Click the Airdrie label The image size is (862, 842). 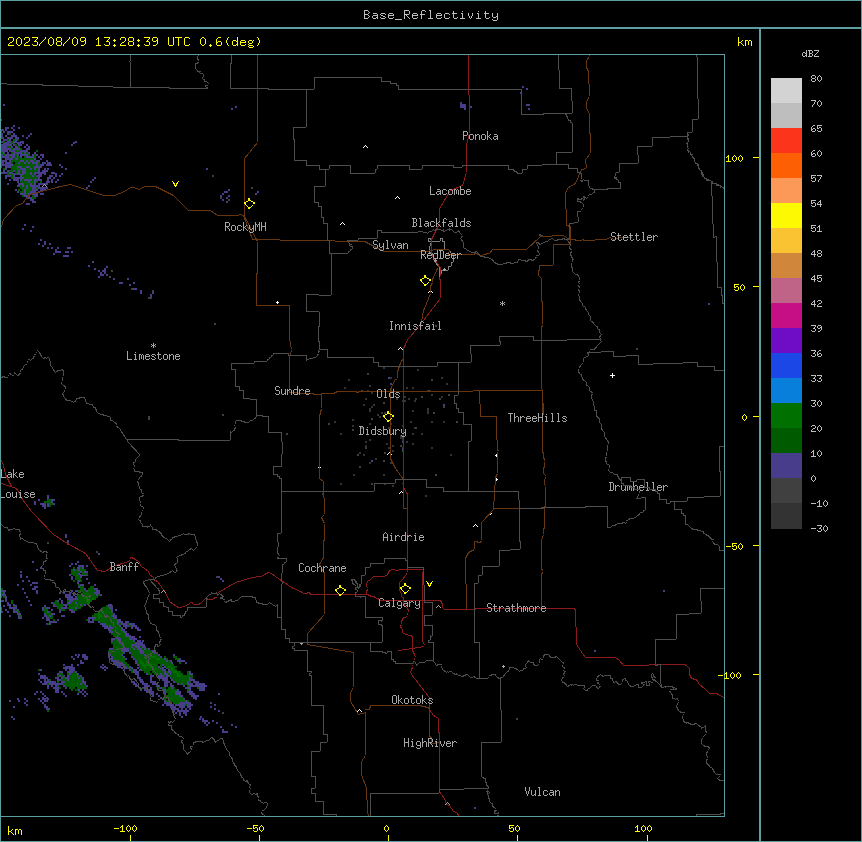point(404,537)
